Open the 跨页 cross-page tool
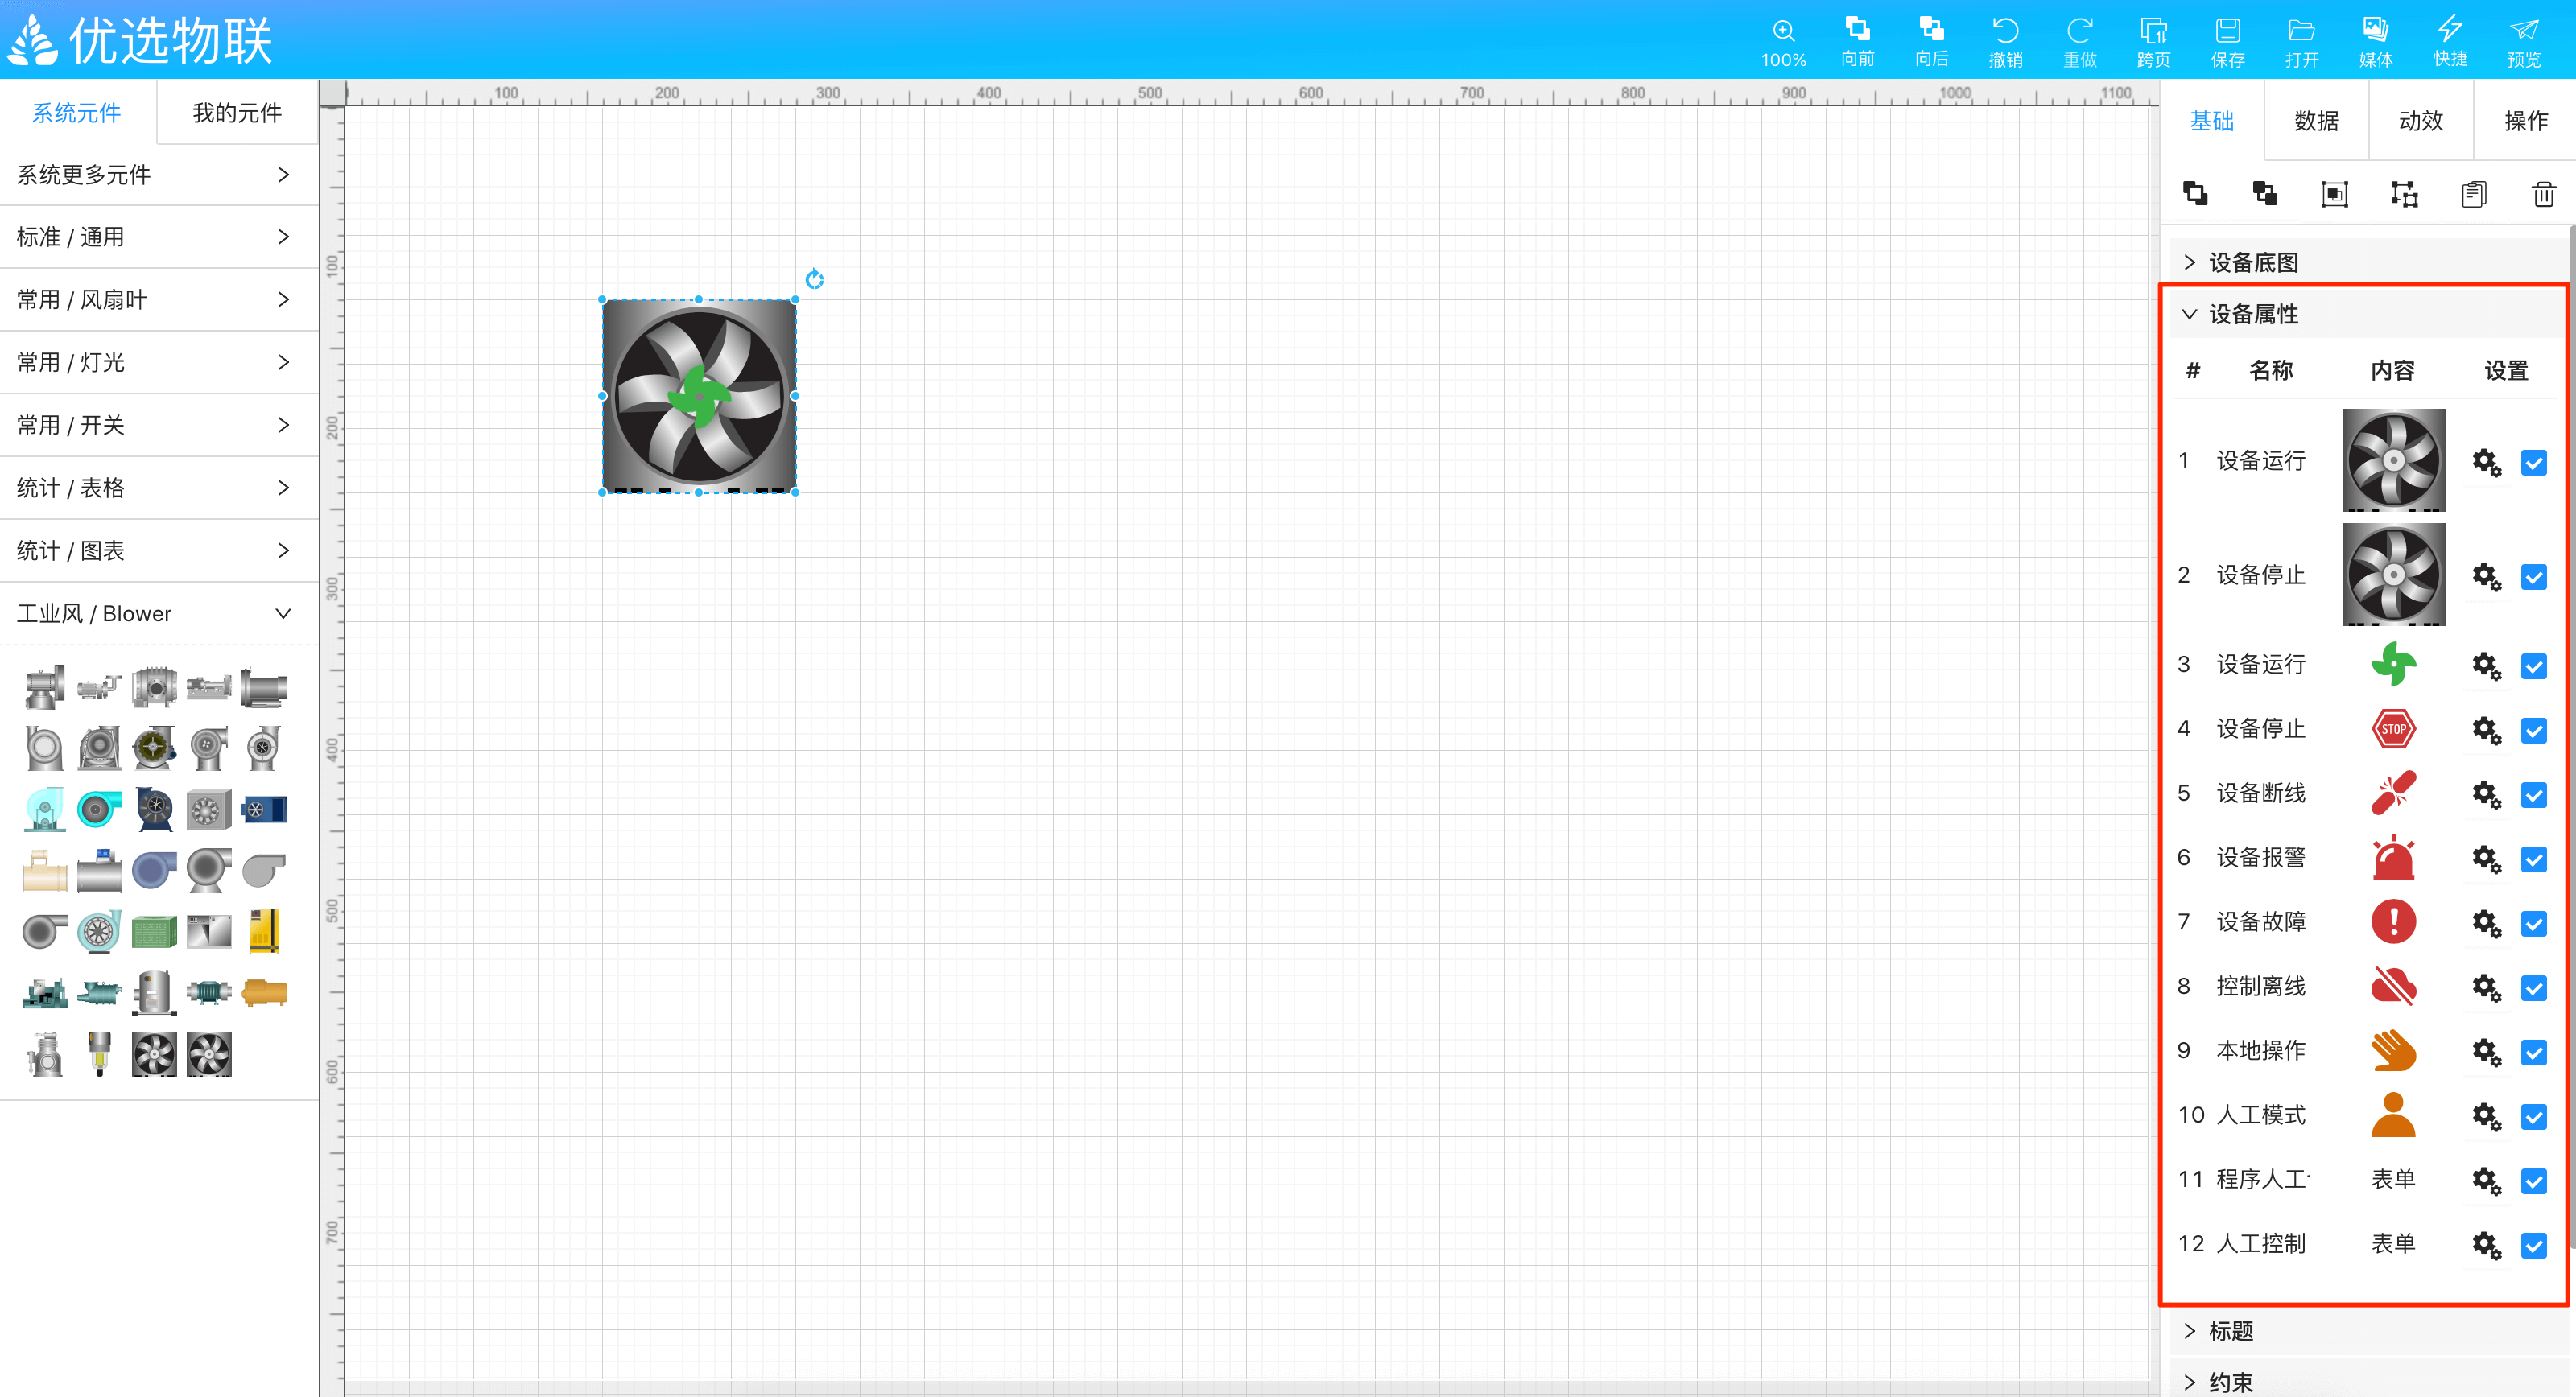Screen dimensions: 2576x1397 (x=2153, y=41)
